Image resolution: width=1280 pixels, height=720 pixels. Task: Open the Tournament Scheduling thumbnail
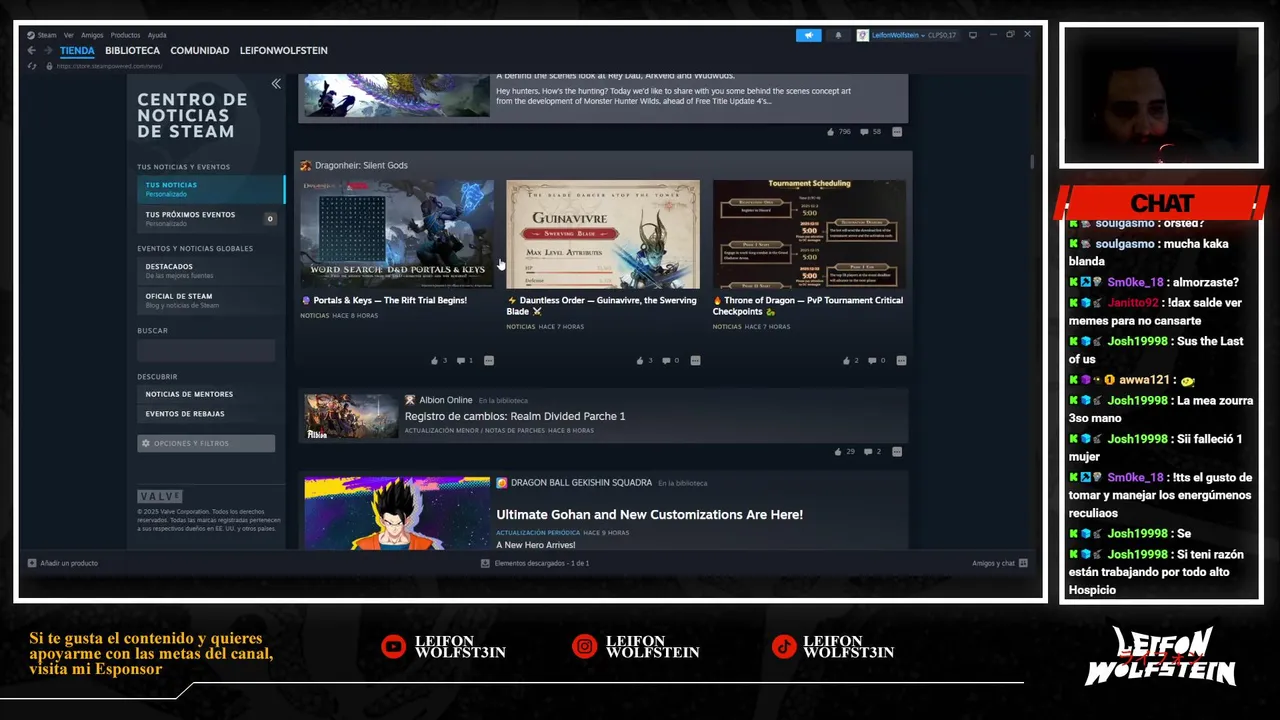tap(809, 234)
